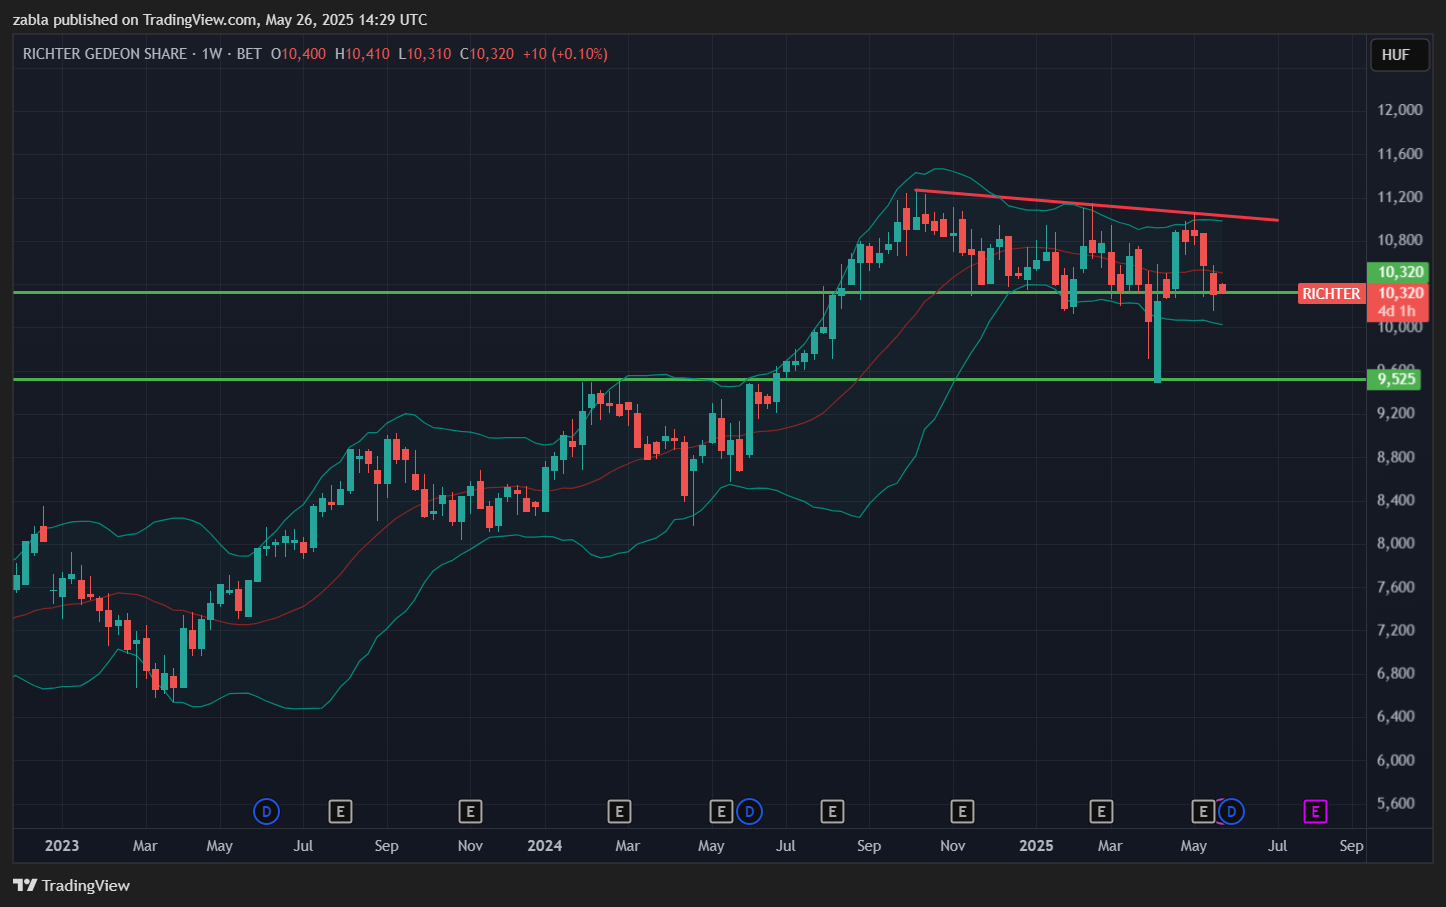Select the open value O10,400
Screen dimensions: 1446x907
299,54
